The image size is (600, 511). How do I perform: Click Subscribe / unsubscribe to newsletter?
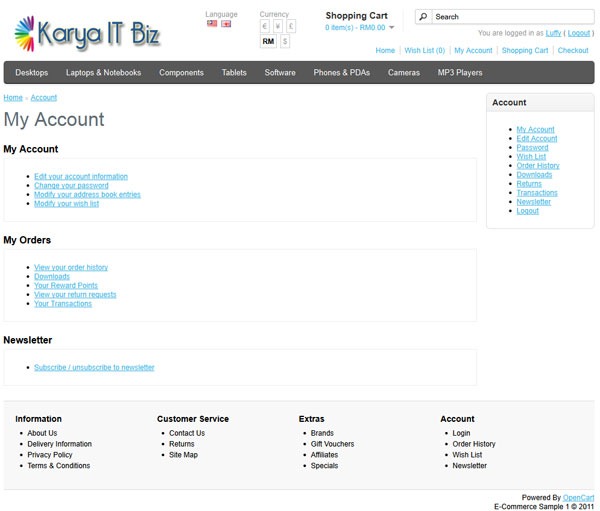[x=94, y=367]
